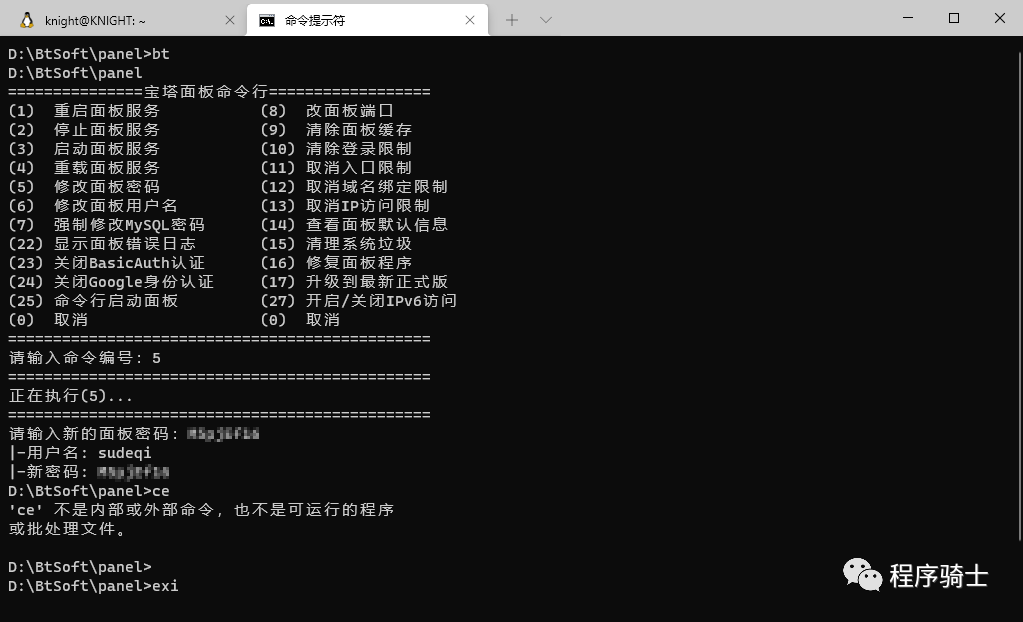Click the text '(13) 取消IP访问限制'
This screenshot has height=622, width=1023.
345,206
